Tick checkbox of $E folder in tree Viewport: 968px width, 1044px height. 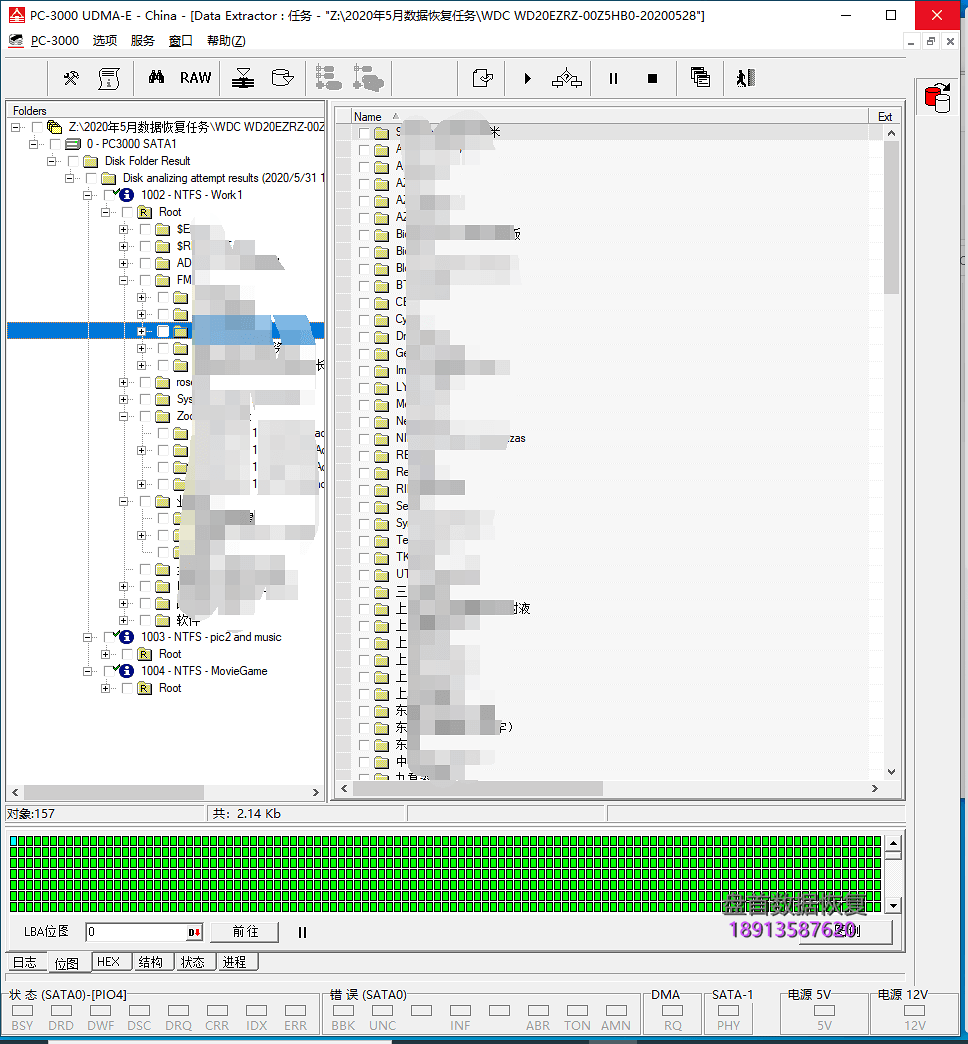(145, 229)
